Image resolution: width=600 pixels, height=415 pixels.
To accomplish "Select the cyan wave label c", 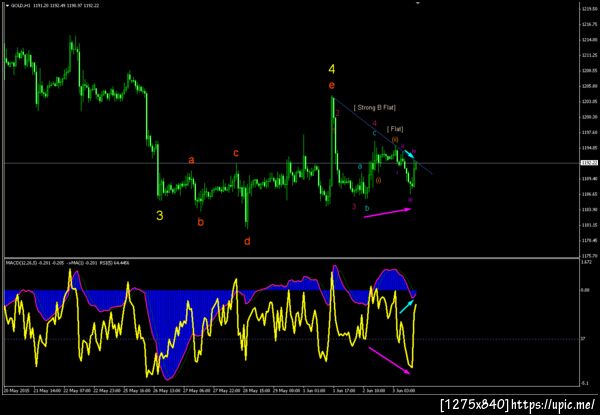I will click(x=375, y=133).
